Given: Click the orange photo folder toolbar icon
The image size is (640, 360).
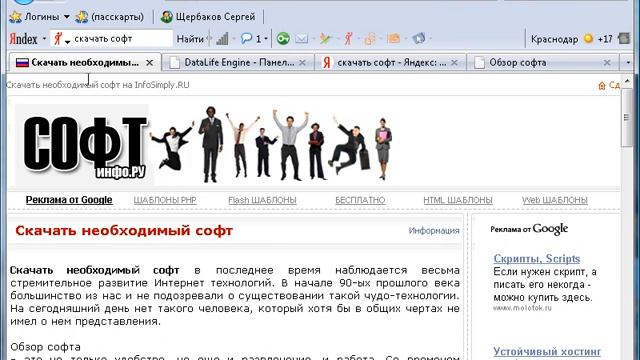Looking at the screenshot, I should [x=394, y=39].
